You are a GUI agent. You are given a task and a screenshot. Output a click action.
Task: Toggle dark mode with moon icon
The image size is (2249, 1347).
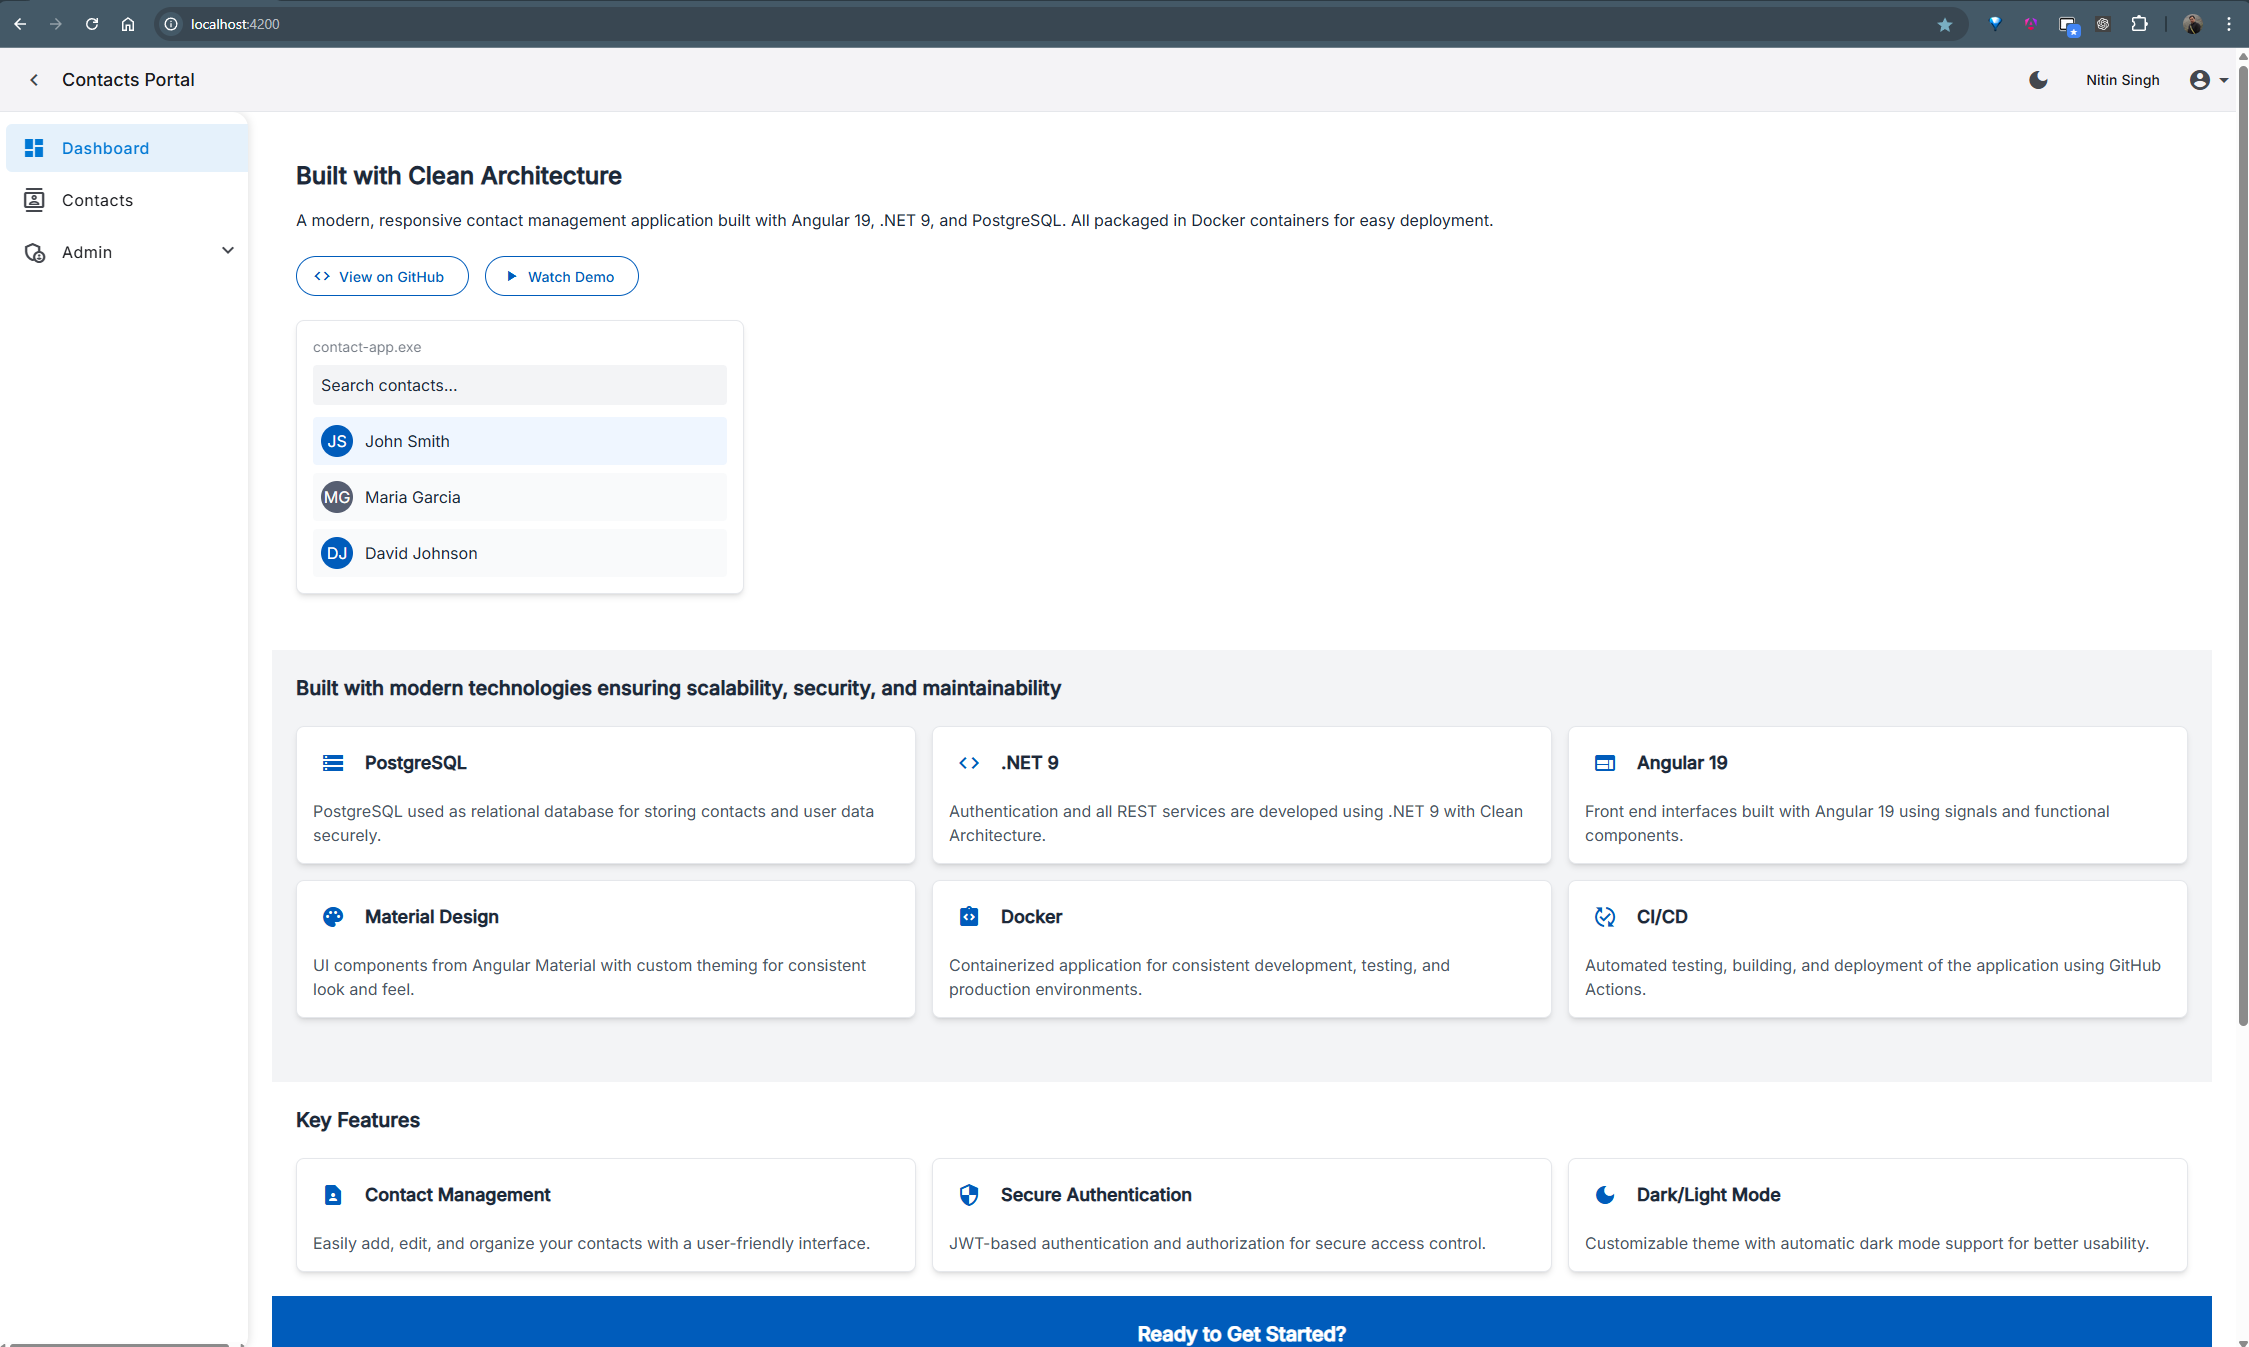click(2038, 80)
